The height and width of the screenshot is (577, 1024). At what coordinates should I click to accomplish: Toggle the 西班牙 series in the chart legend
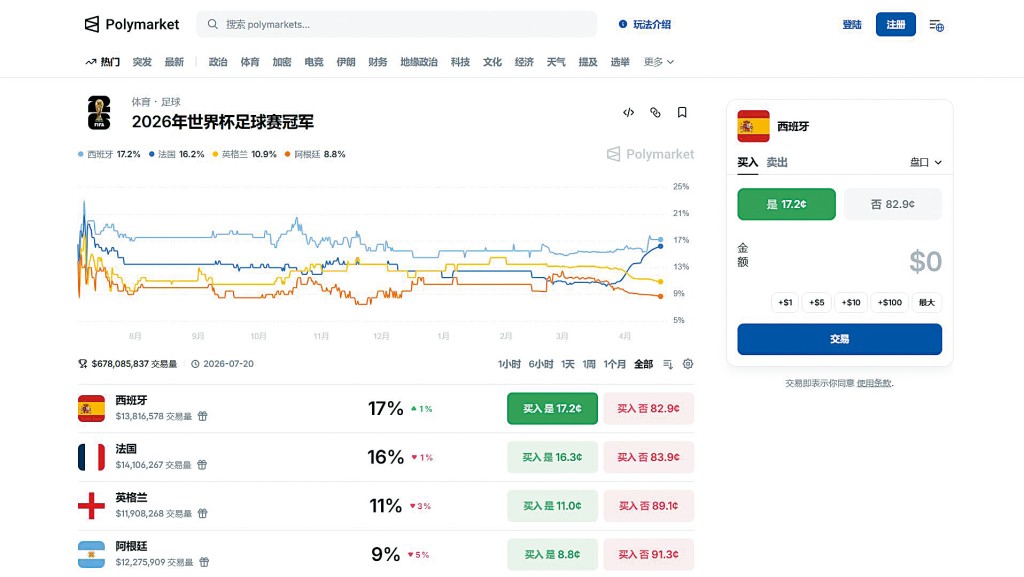(x=100, y=155)
